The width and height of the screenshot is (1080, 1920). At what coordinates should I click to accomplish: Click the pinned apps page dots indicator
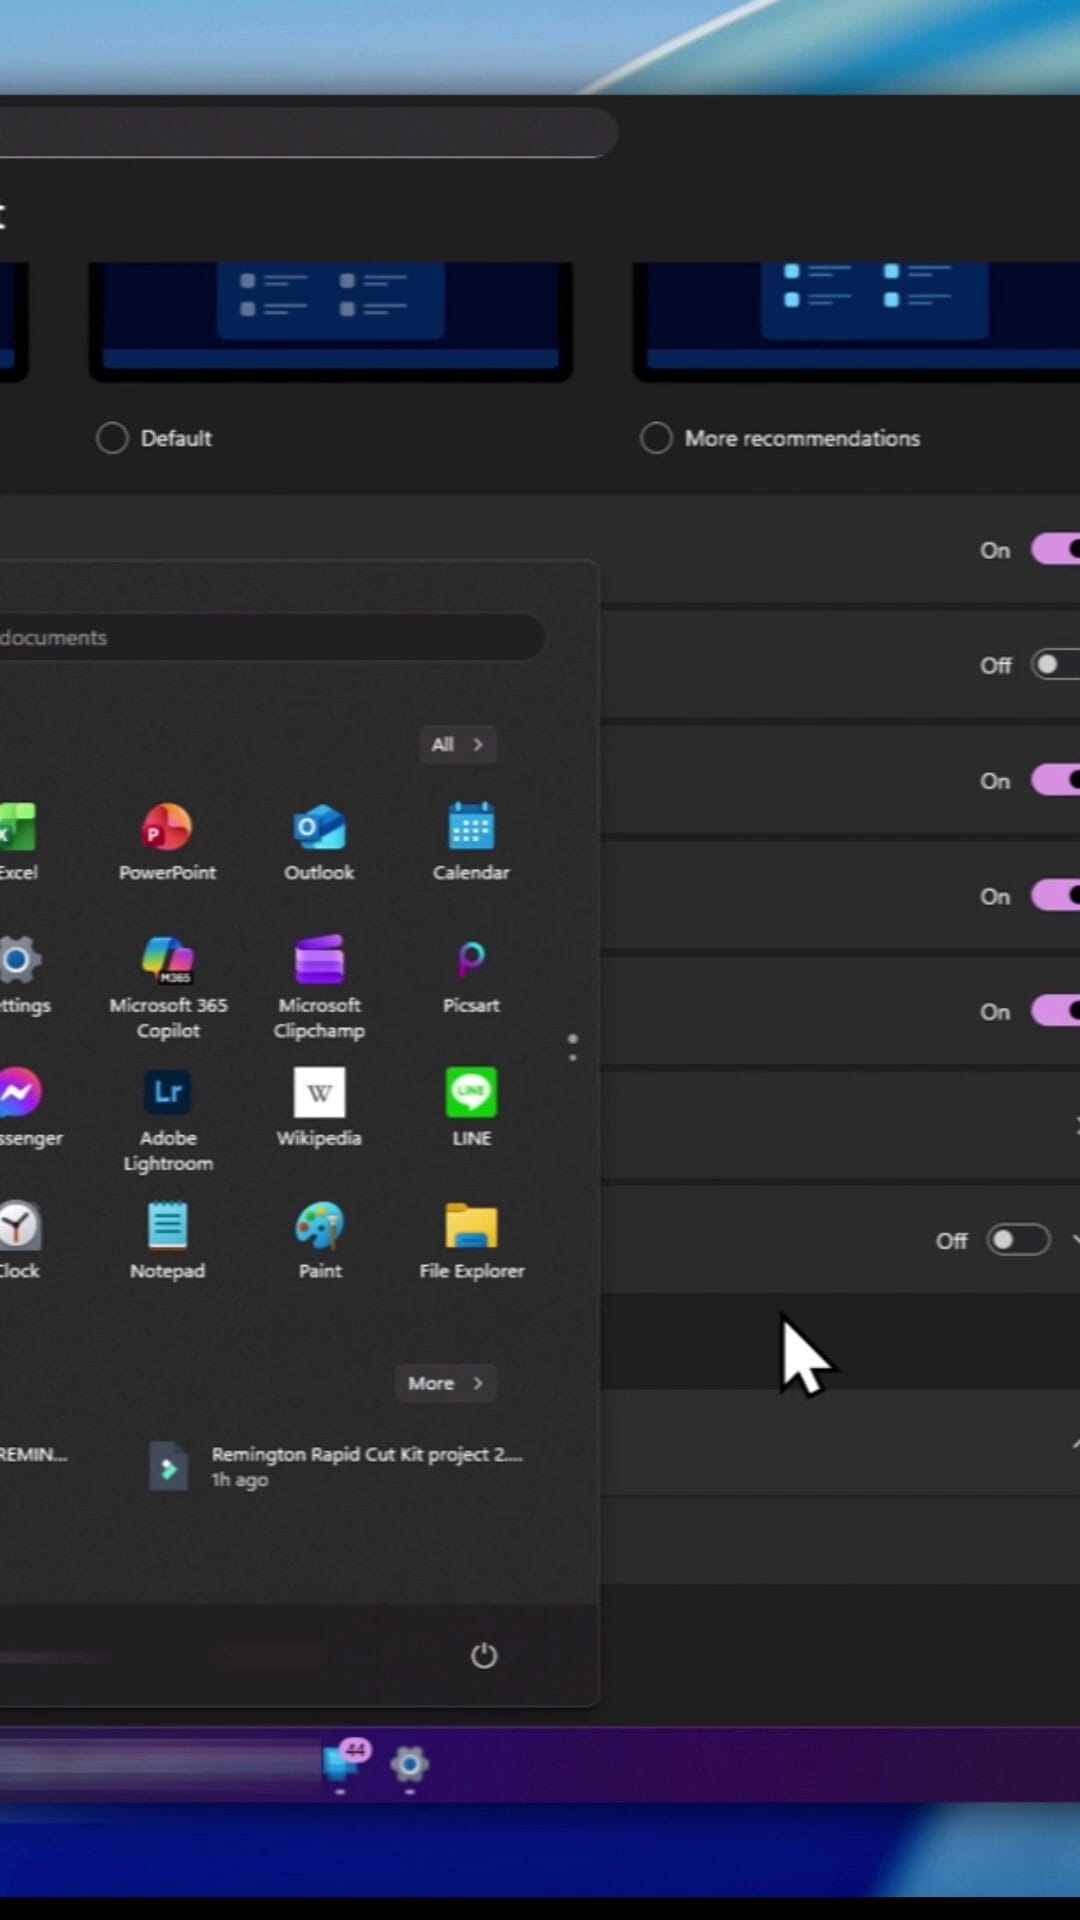click(x=572, y=1047)
